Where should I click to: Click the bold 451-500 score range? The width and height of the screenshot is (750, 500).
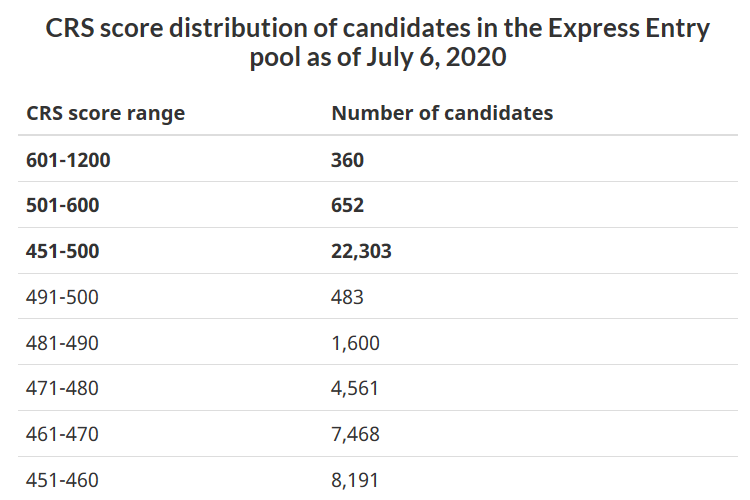point(63,252)
